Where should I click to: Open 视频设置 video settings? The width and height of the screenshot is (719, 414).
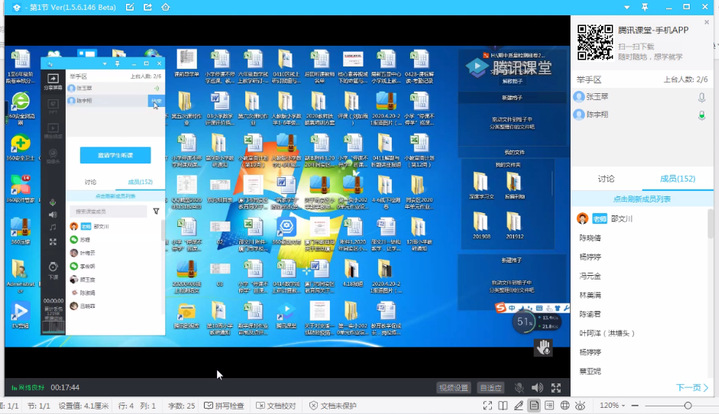coord(454,388)
